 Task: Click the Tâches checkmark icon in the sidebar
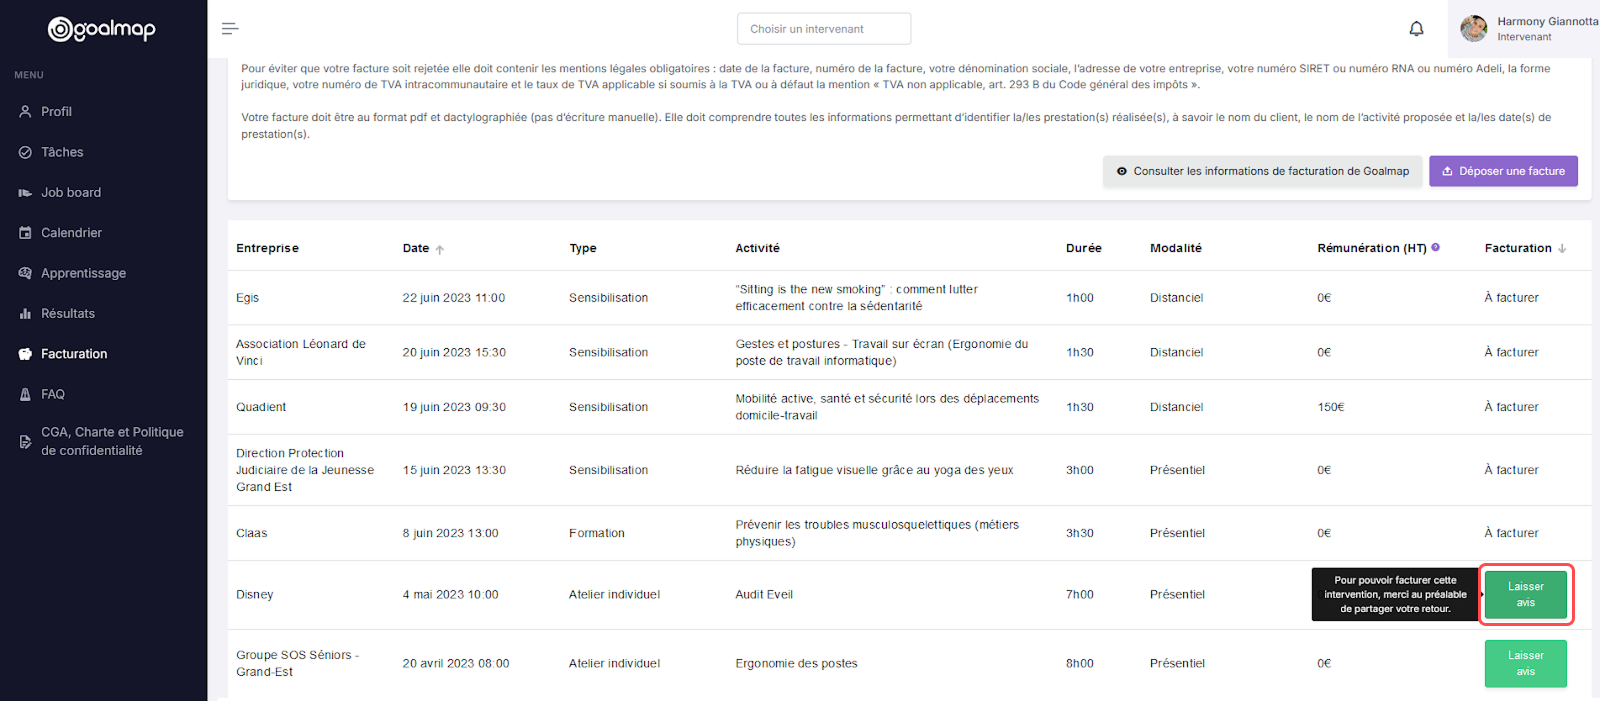click(x=25, y=152)
